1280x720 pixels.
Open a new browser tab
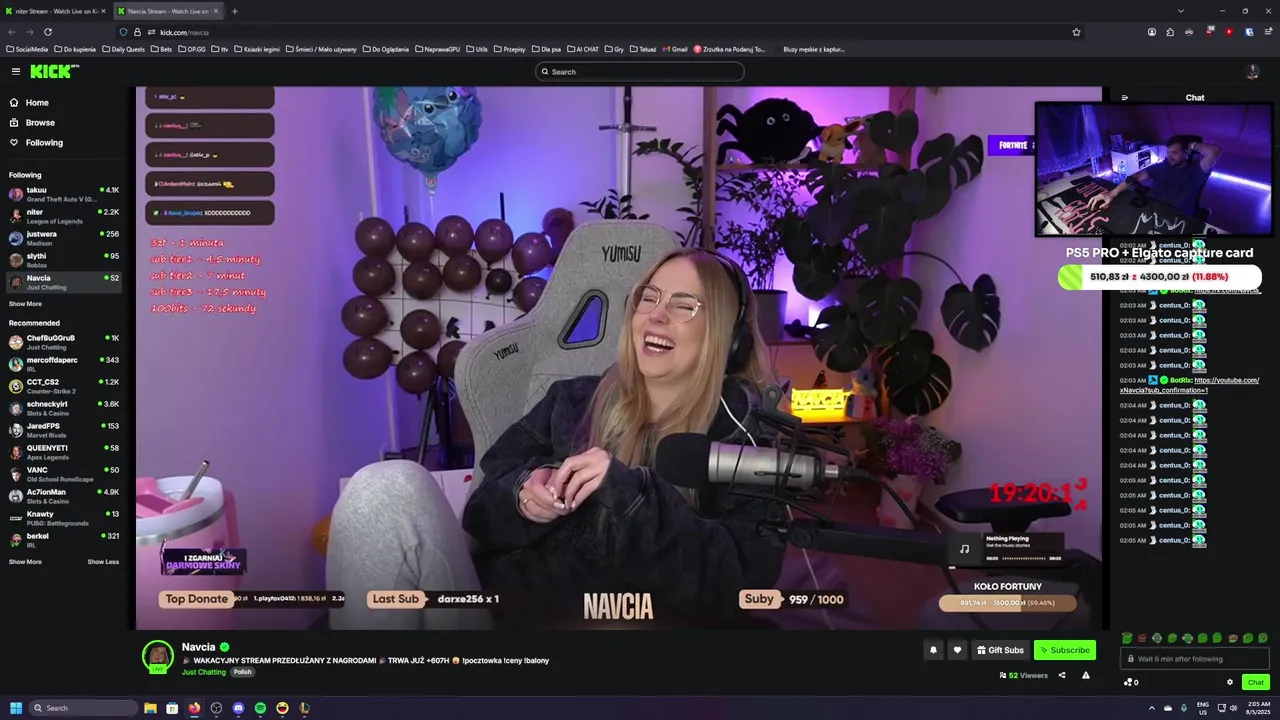[x=235, y=11]
